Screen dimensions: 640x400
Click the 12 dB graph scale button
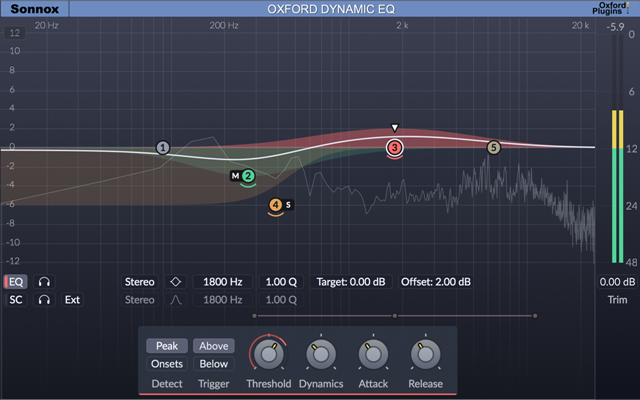pyautogui.click(x=15, y=33)
